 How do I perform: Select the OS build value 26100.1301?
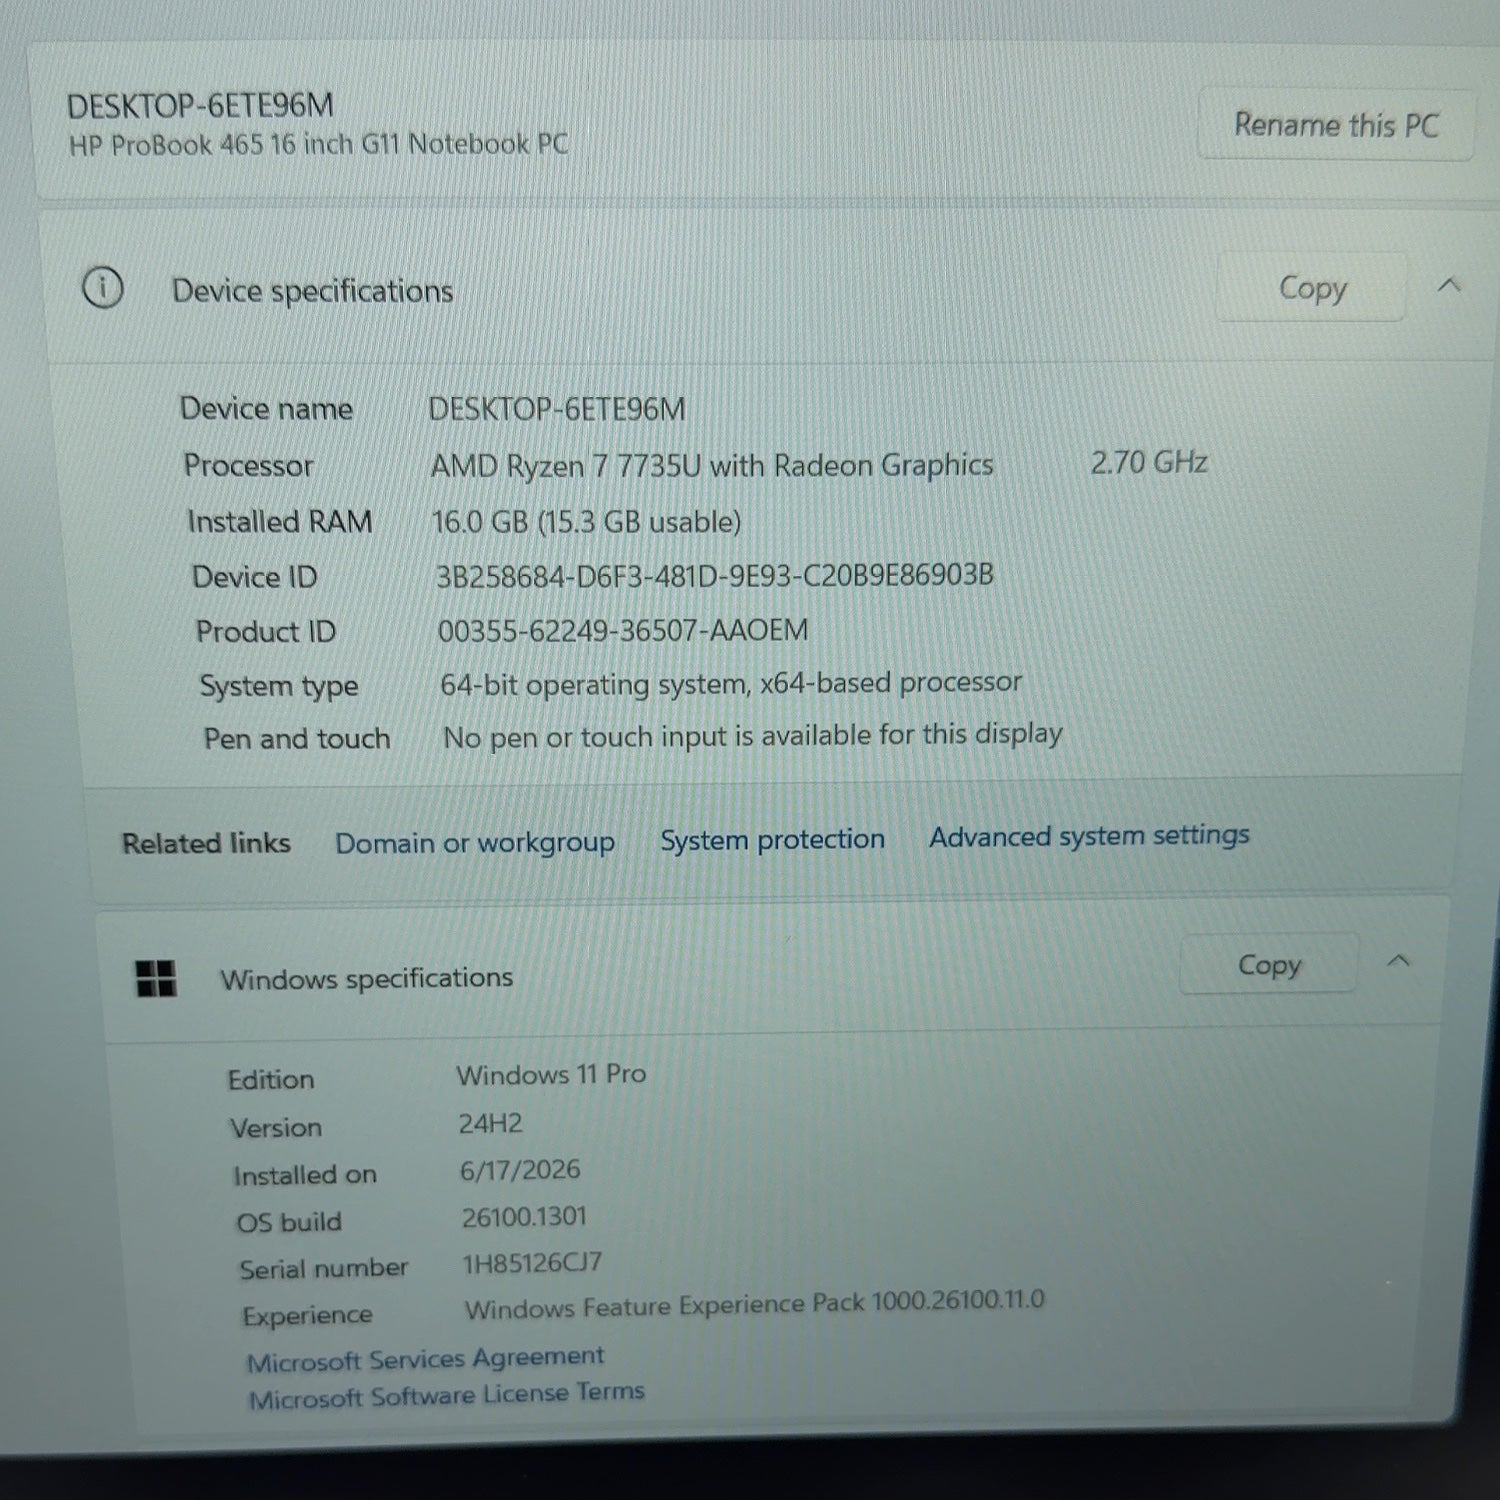(524, 1217)
